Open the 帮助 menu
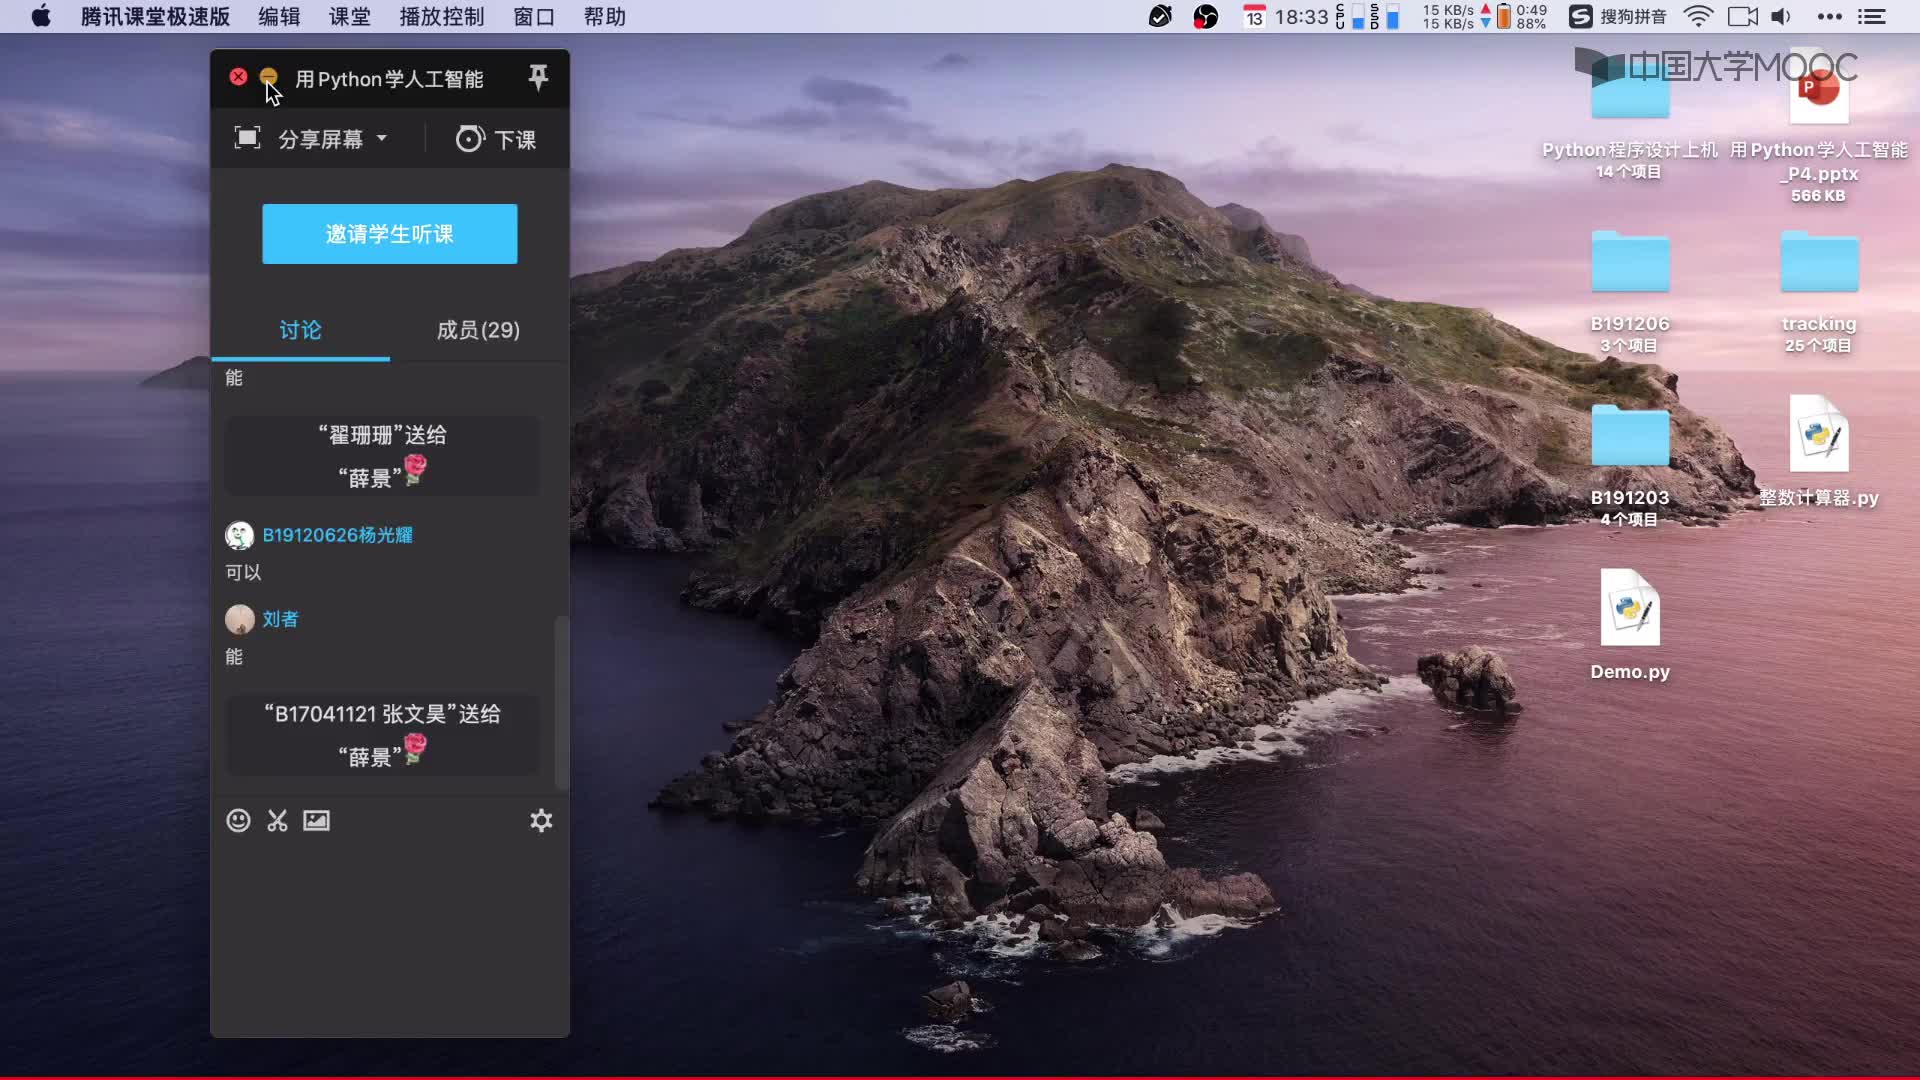 point(605,17)
